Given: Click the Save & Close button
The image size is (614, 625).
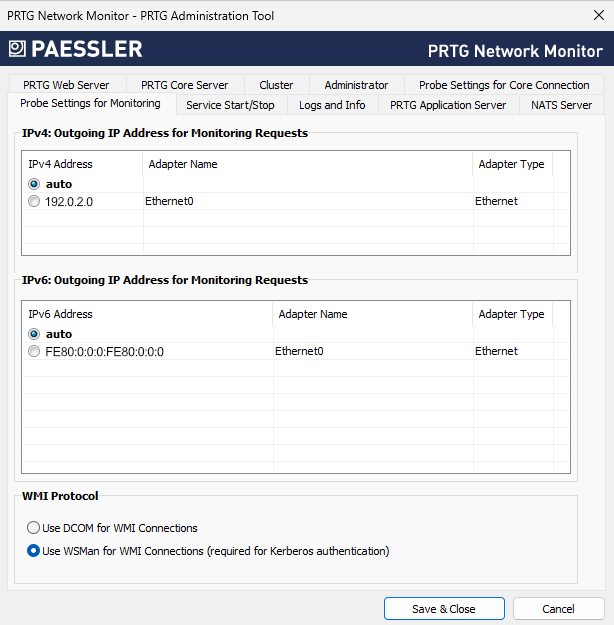Looking at the screenshot, I should [444, 609].
